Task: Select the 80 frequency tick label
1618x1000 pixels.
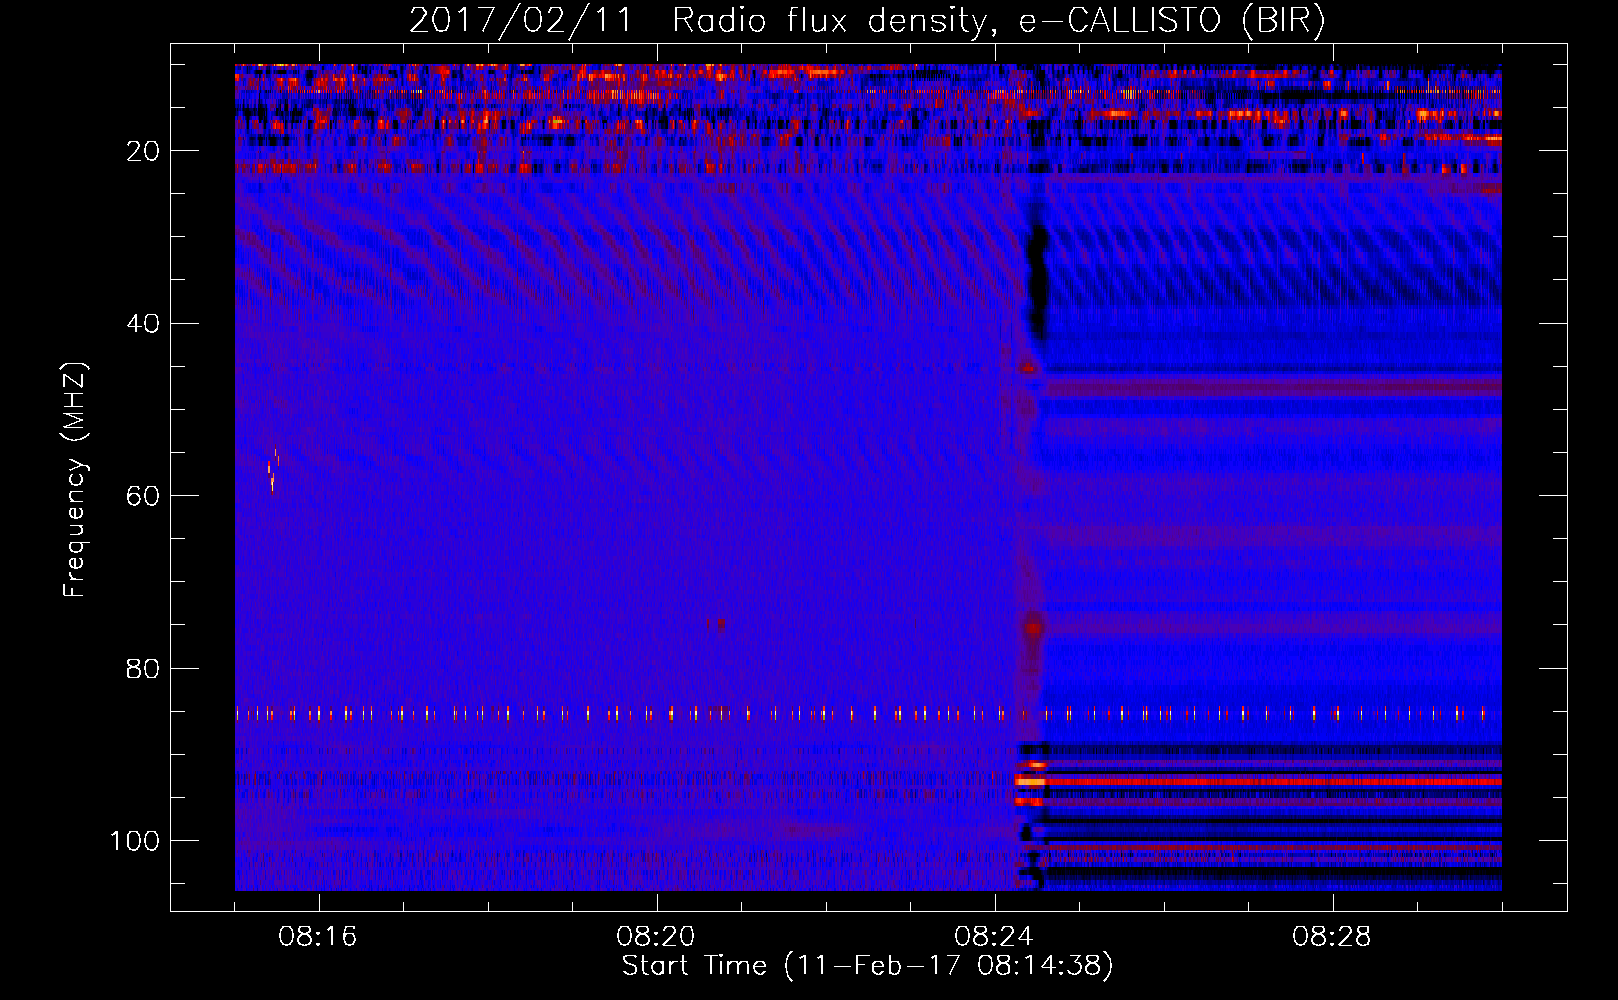Action: click(x=143, y=668)
